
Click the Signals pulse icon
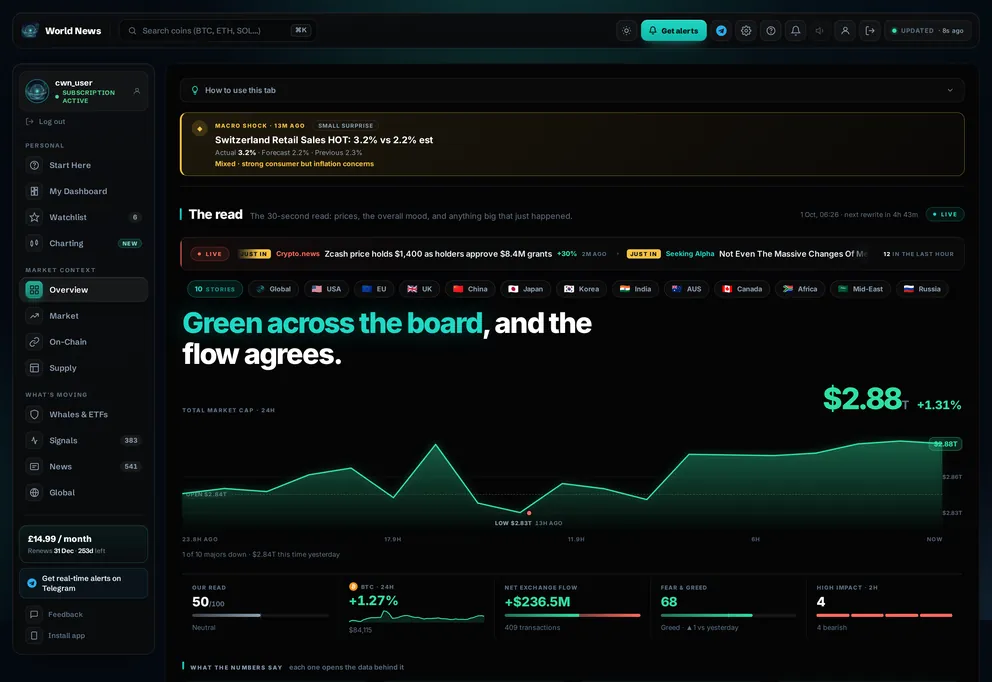(34, 440)
